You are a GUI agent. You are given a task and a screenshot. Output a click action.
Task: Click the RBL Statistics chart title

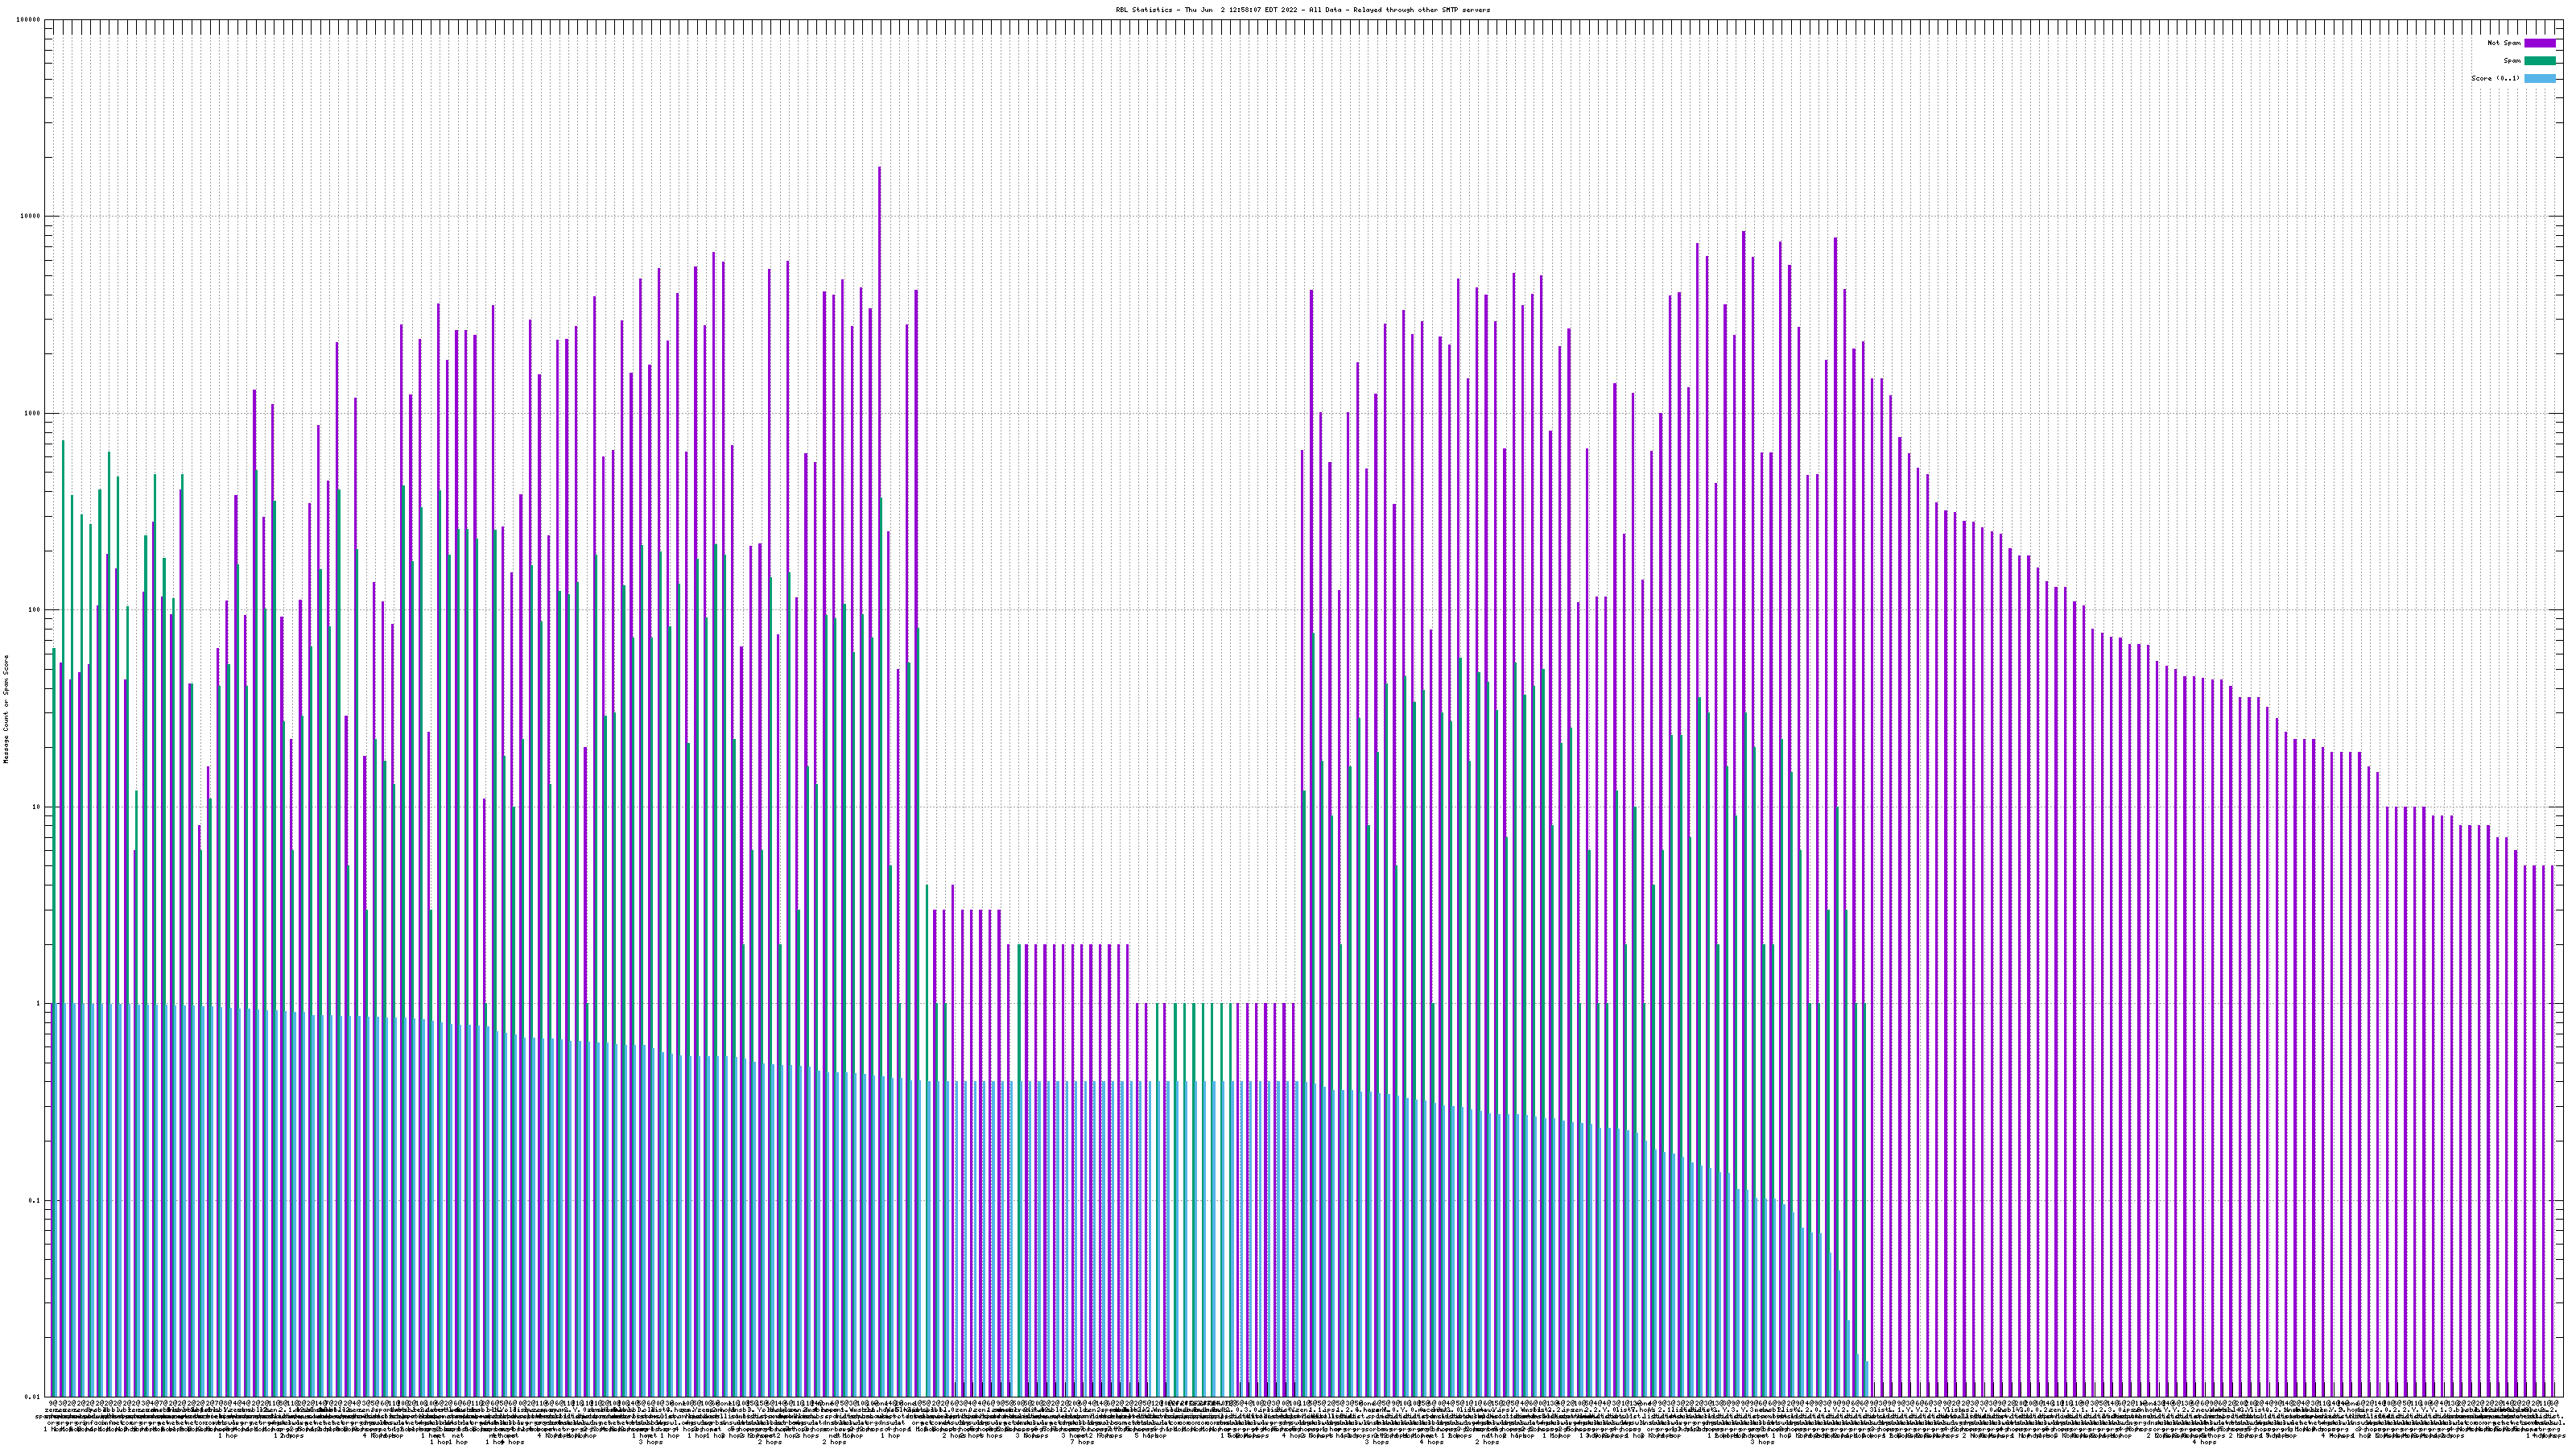click(x=1302, y=10)
